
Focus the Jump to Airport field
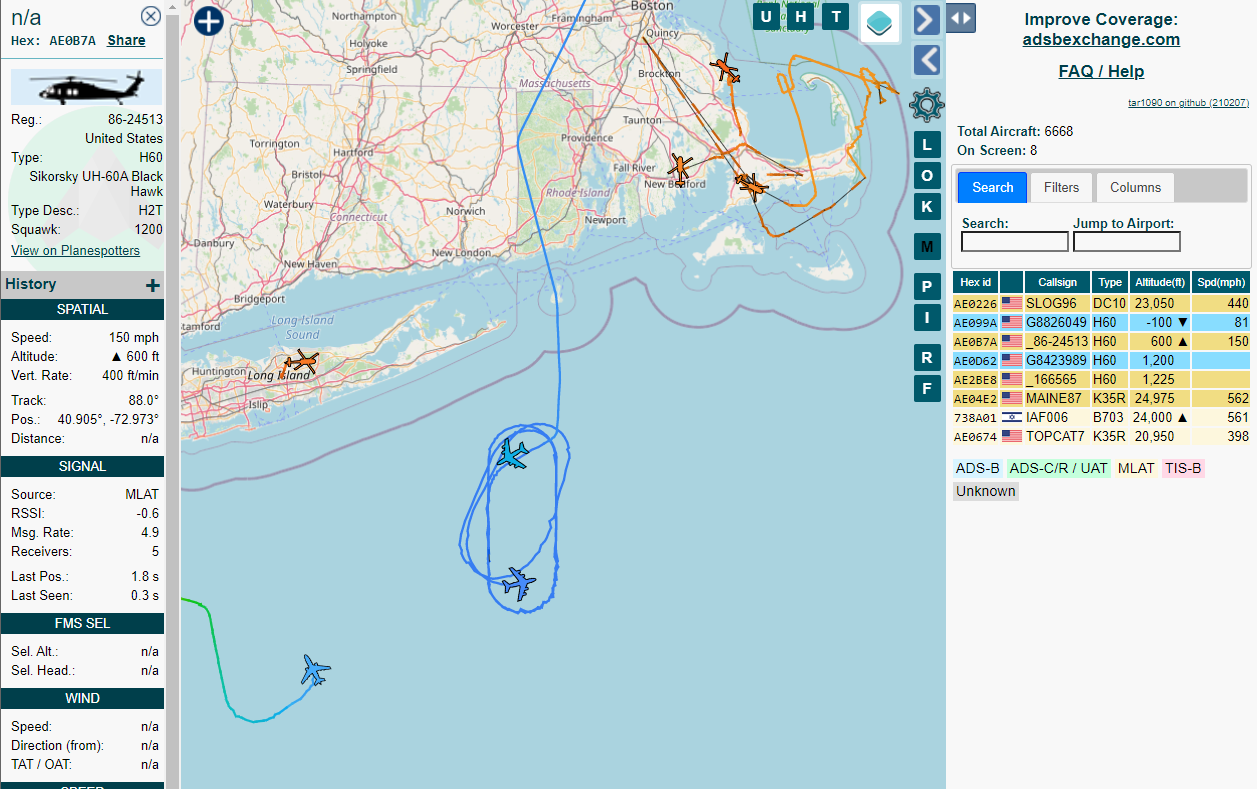1127,242
